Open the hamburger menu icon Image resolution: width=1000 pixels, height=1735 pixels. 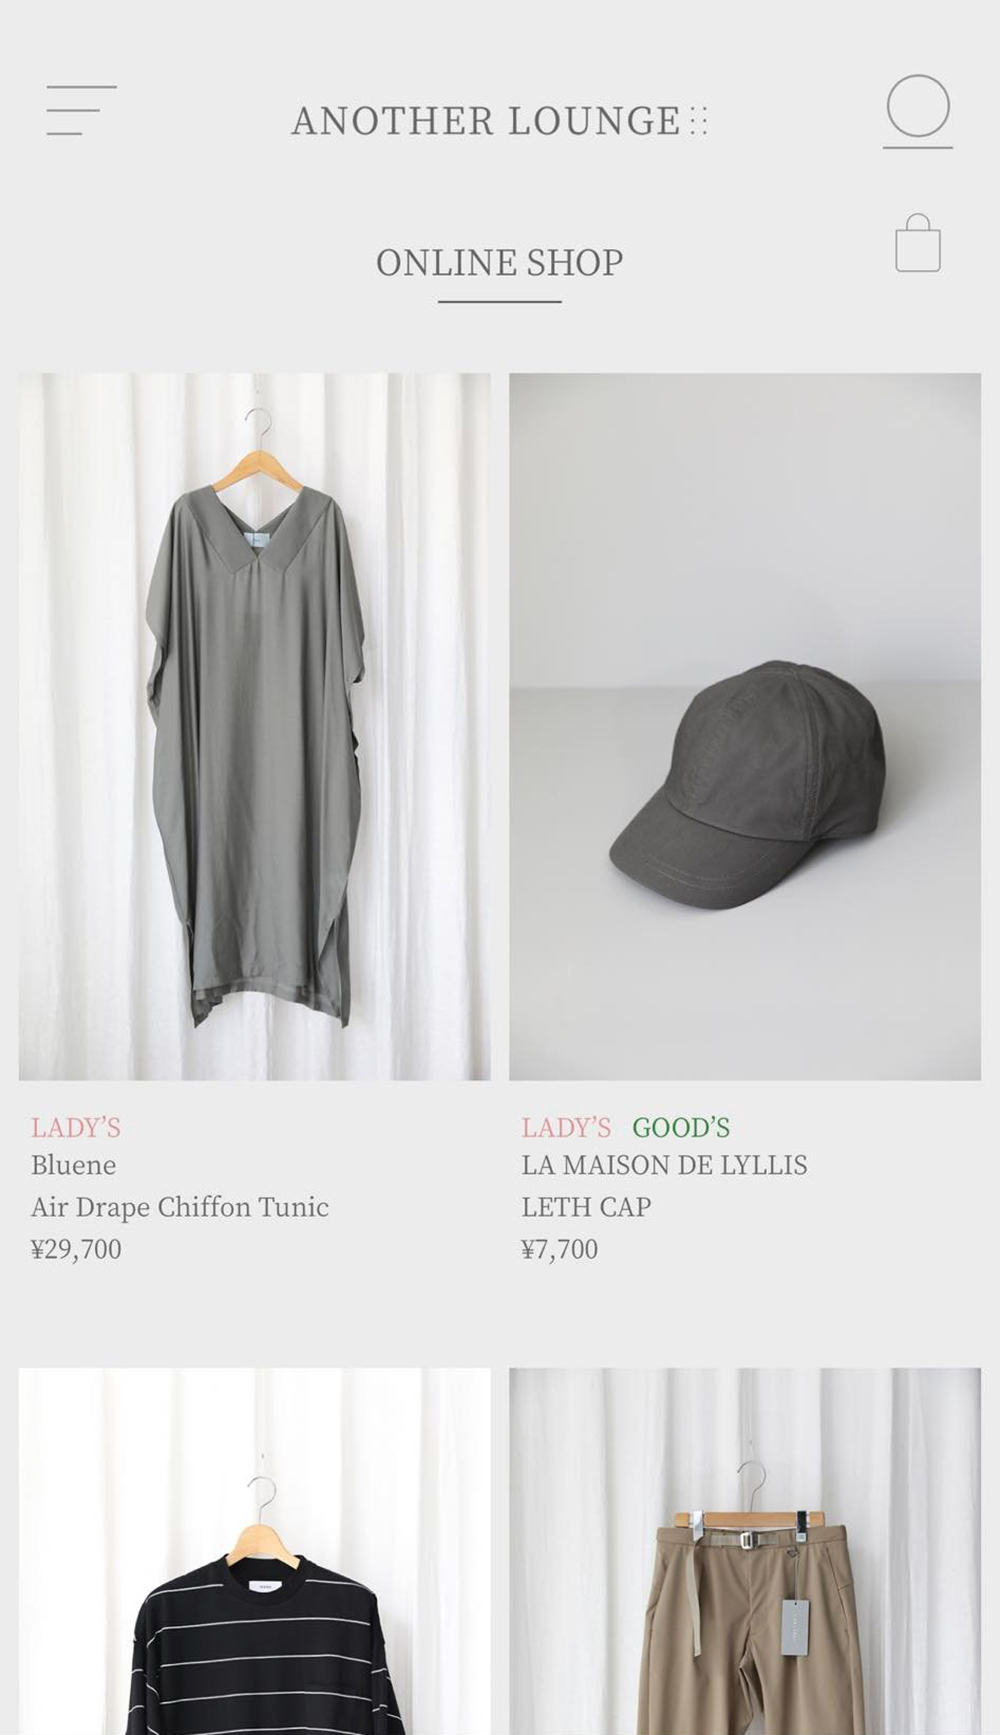click(81, 111)
